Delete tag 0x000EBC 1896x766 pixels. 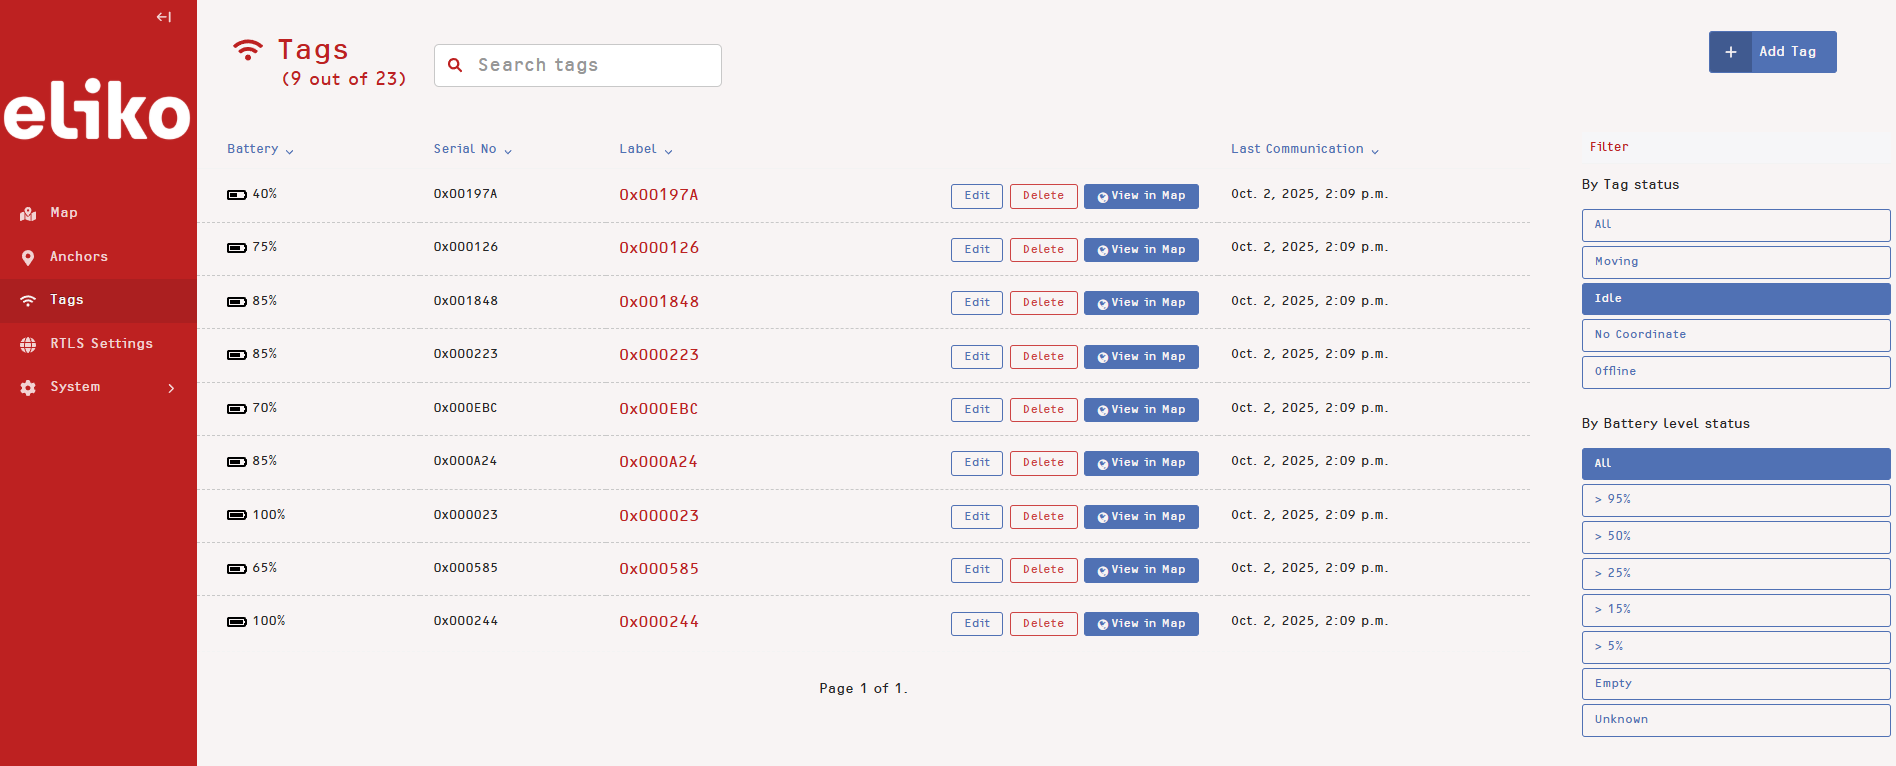(x=1043, y=410)
